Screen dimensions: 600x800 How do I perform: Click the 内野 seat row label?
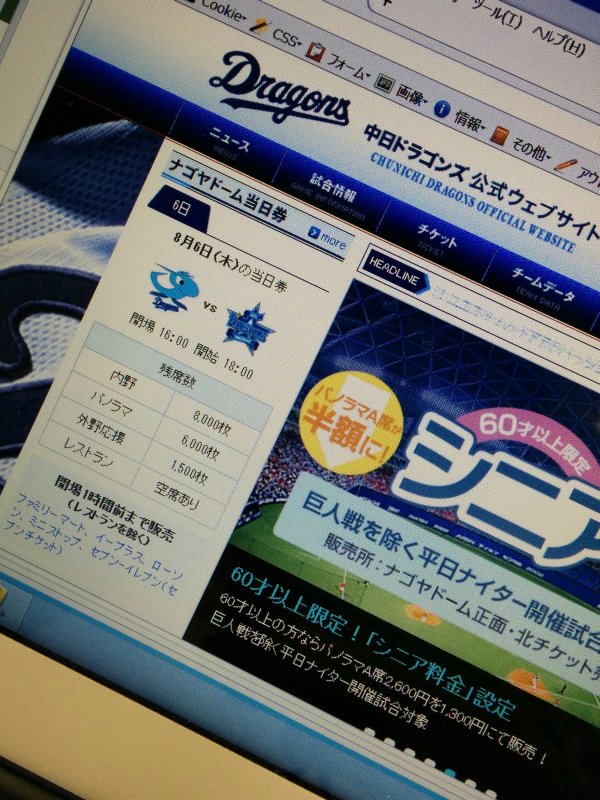point(123,380)
